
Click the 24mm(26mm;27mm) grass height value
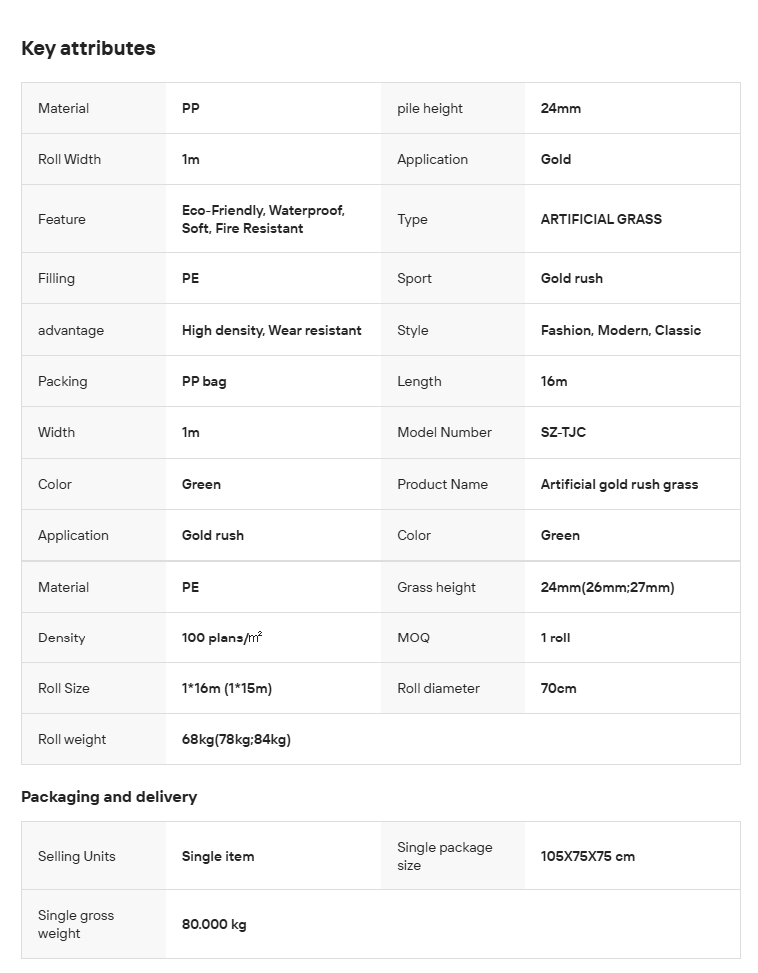click(x=607, y=587)
